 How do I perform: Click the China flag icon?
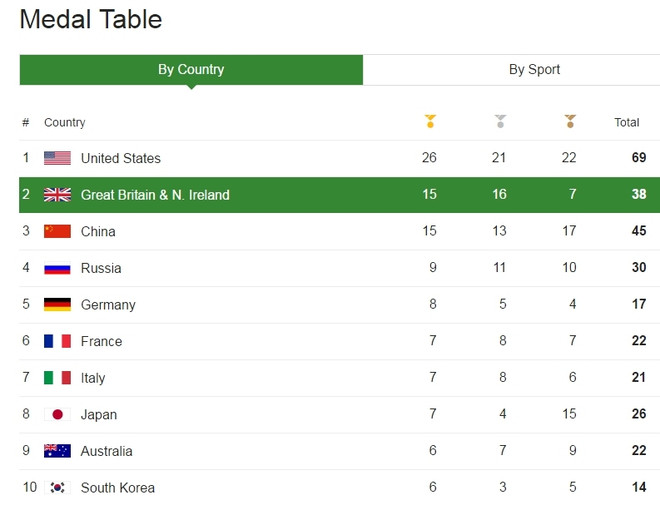point(57,231)
